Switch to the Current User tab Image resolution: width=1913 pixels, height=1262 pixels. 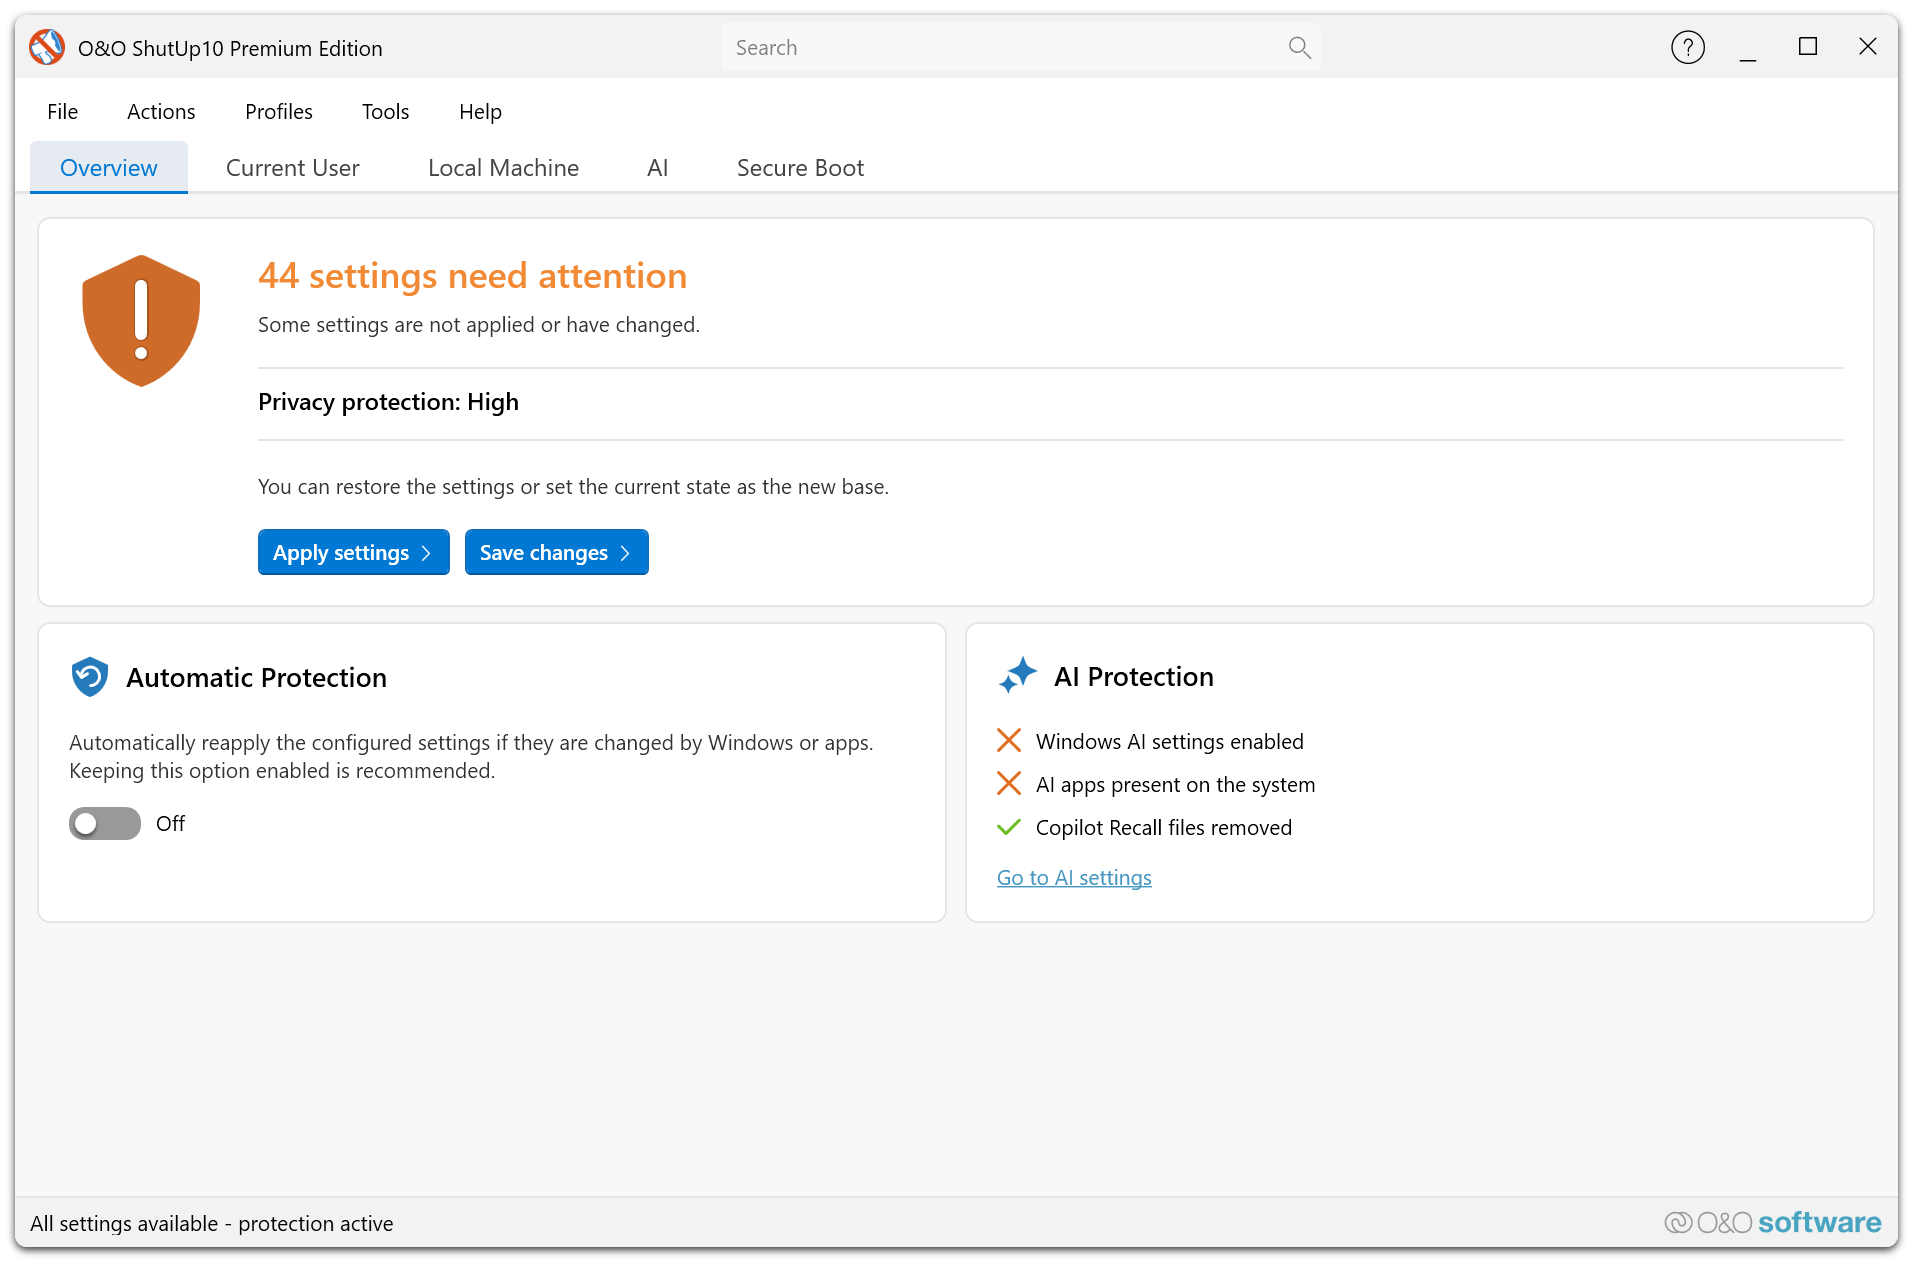click(x=293, y=167)
